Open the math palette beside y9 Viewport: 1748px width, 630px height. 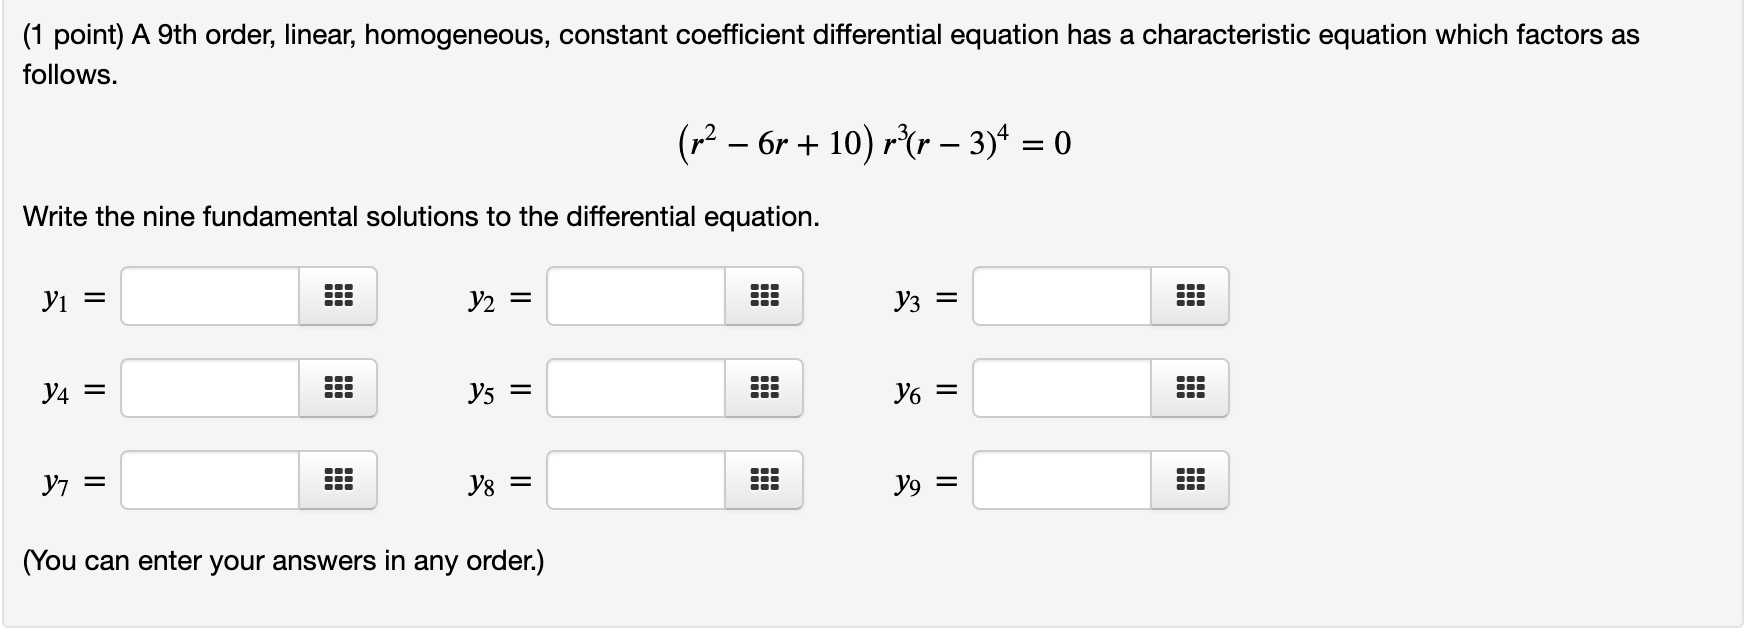1191,483
